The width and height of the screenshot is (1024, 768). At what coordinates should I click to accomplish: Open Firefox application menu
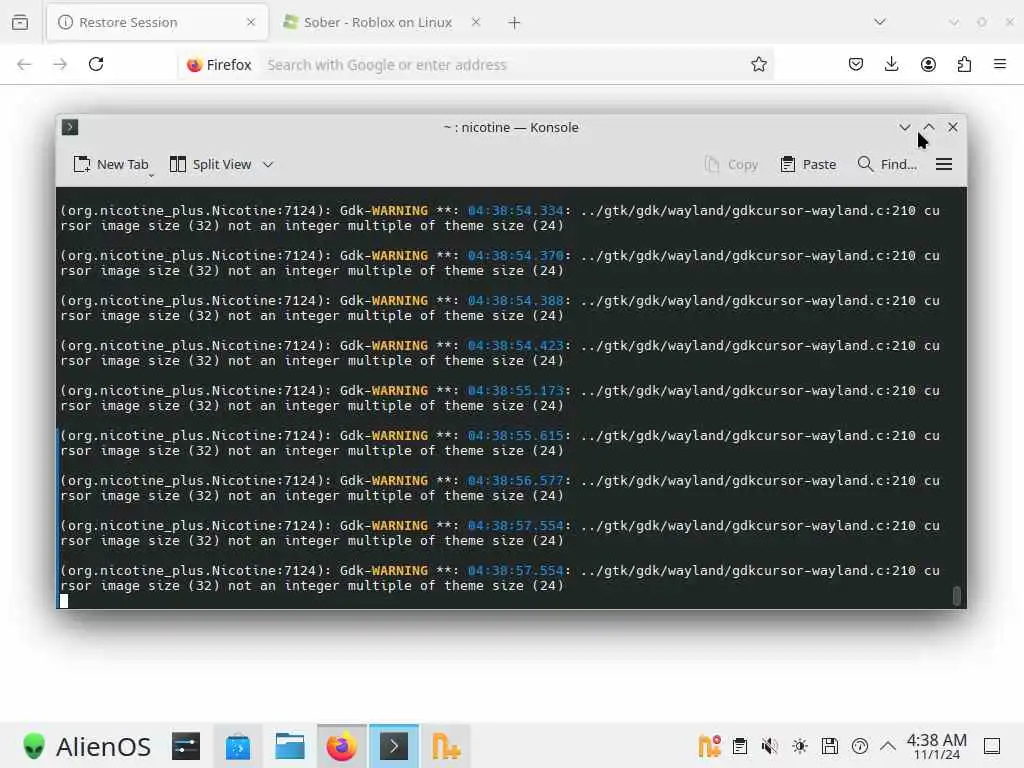1000,64
